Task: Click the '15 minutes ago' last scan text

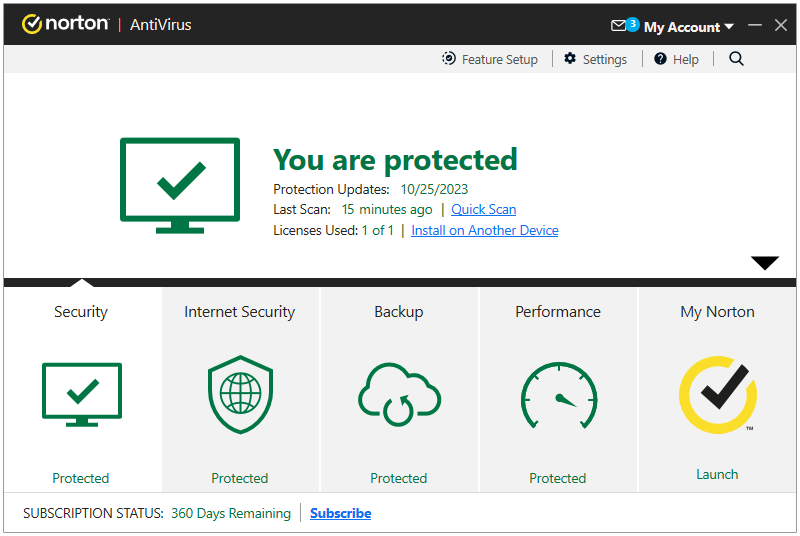Action: pos(387,209)
